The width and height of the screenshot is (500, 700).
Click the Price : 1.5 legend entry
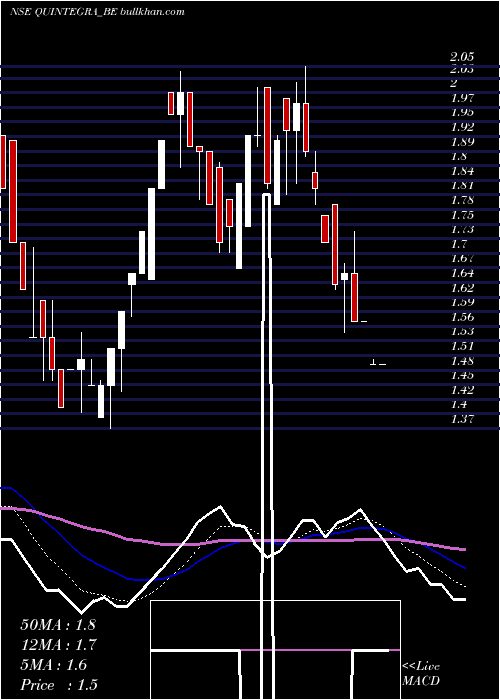coord(59,685)
